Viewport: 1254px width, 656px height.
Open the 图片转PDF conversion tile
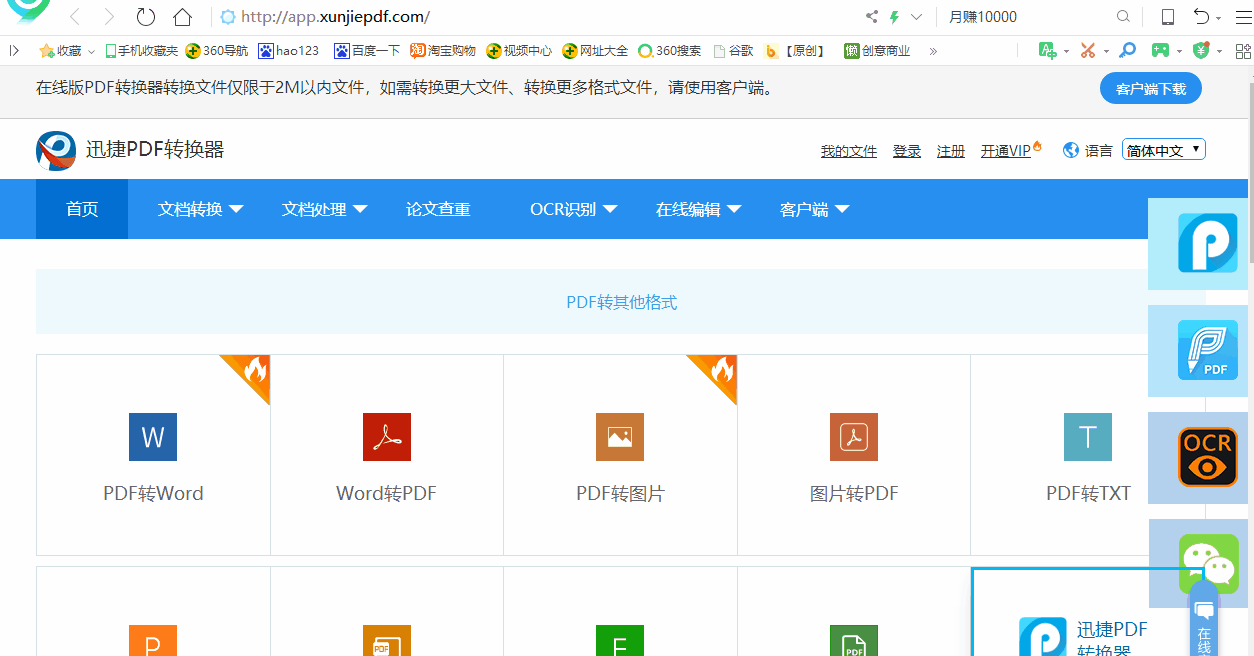(854, 455)
